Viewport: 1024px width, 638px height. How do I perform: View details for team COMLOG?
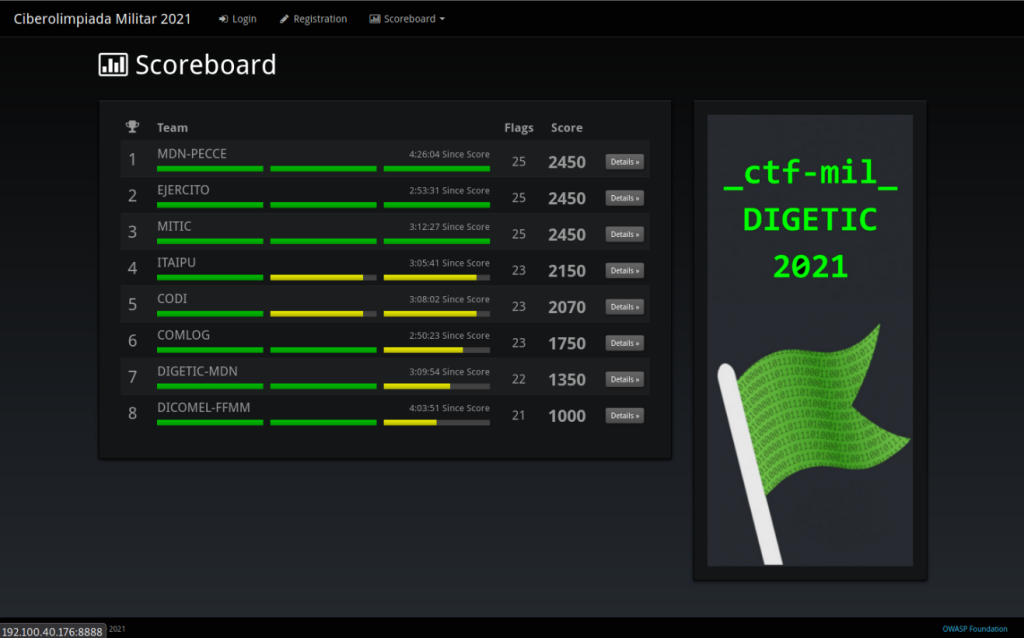tap(624, 343)
